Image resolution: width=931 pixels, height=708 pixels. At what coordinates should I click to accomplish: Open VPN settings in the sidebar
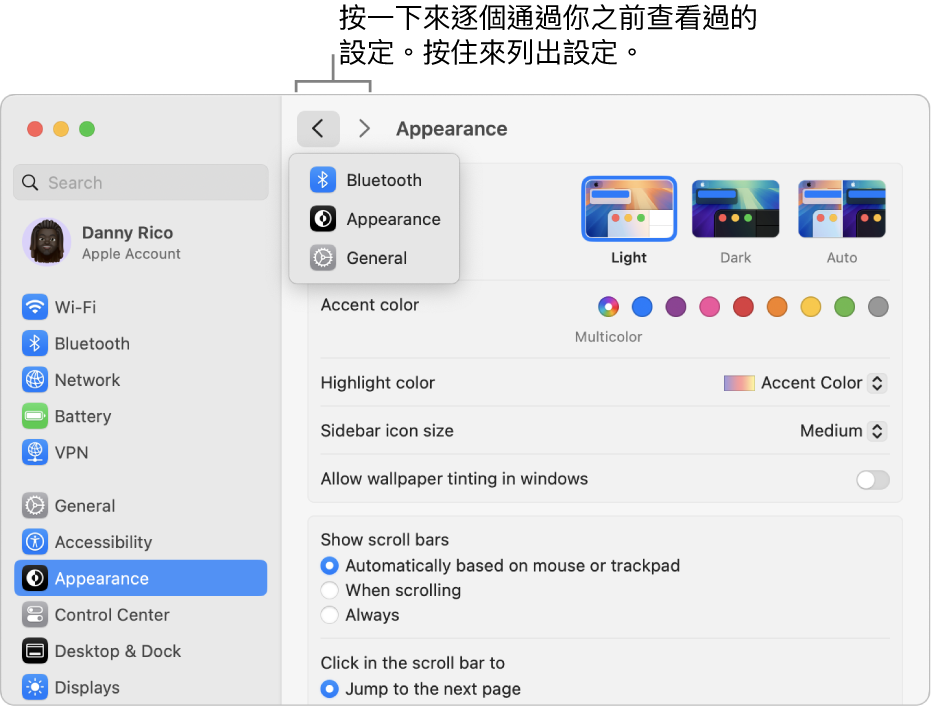(x=141, y=452)
